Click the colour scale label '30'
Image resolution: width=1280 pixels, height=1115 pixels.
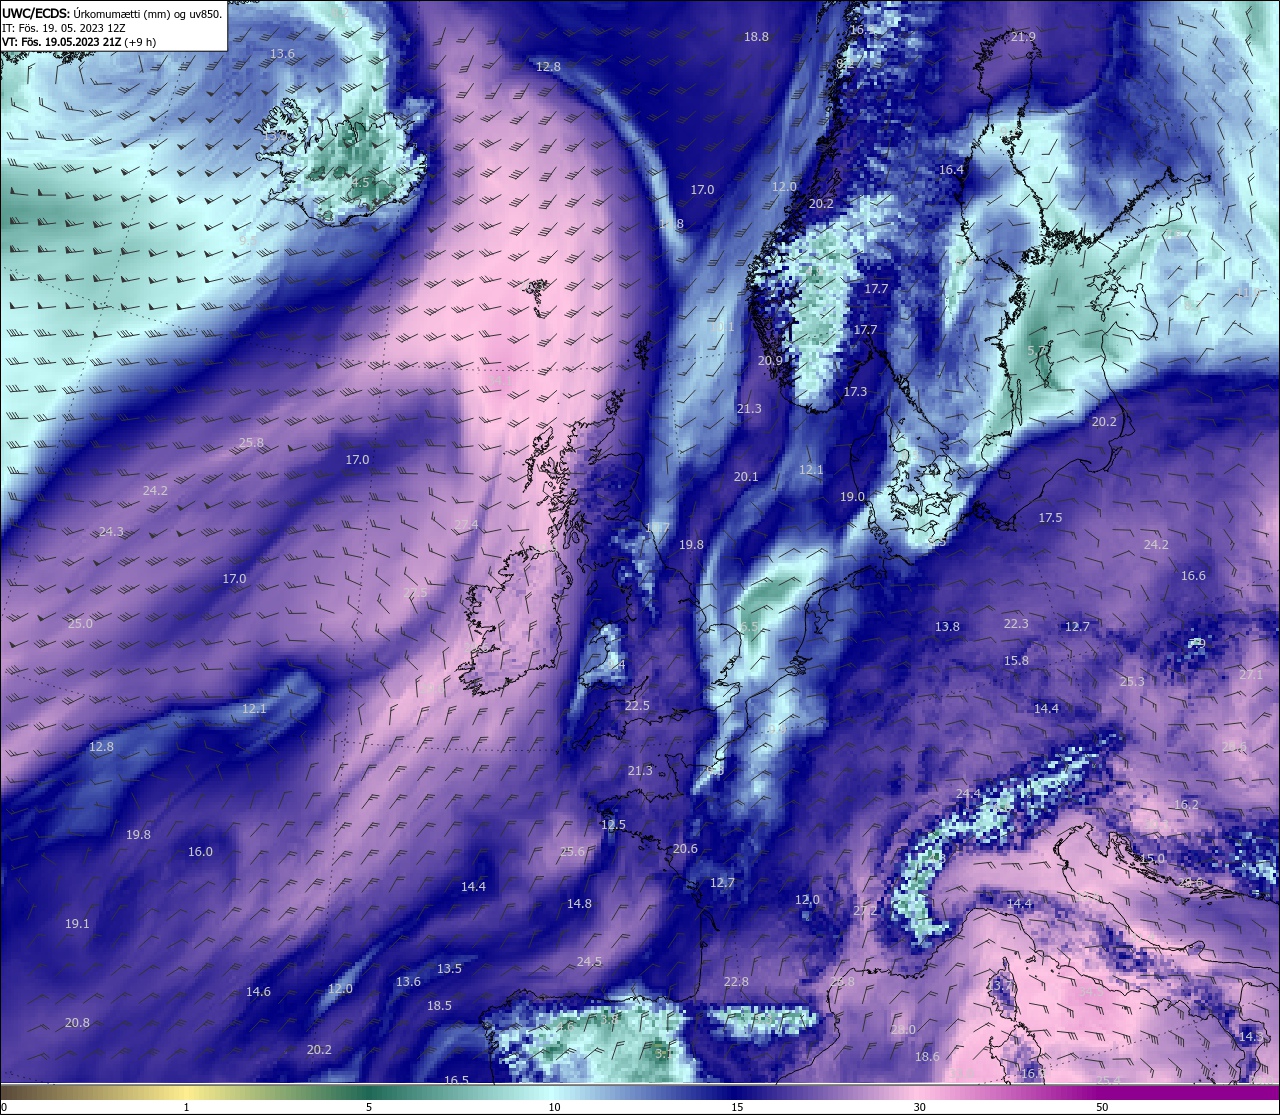click(919, 1107)
